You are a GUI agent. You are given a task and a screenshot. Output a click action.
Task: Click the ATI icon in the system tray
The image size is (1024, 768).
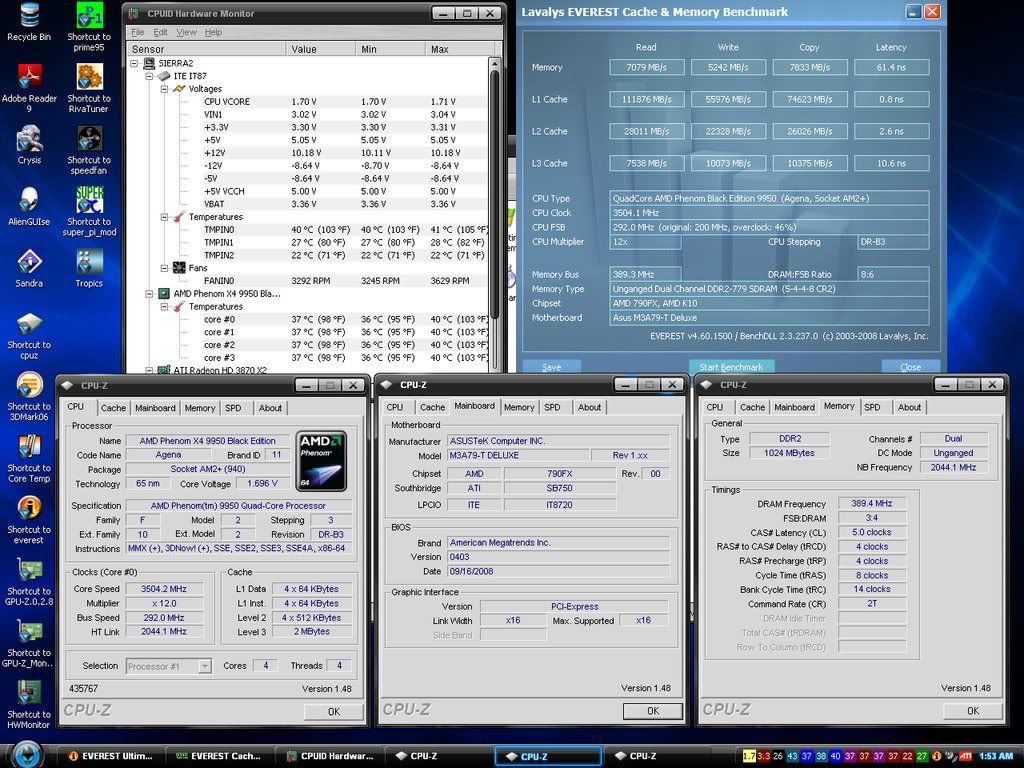(x=966, y=756)
